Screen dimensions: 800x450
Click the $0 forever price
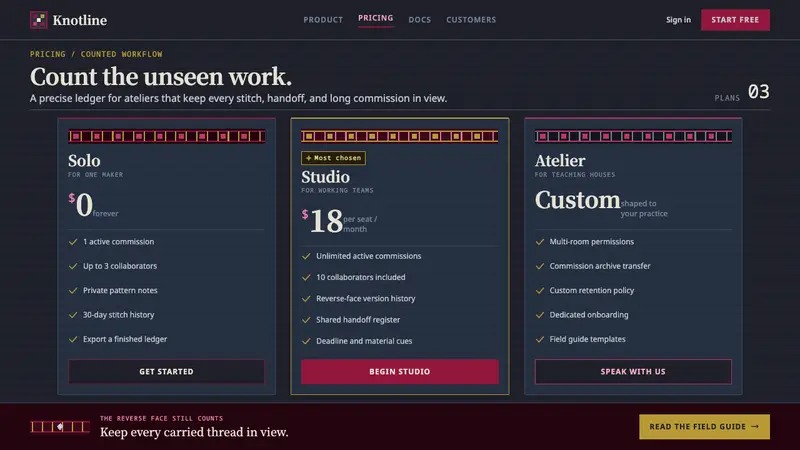(93, 205)
